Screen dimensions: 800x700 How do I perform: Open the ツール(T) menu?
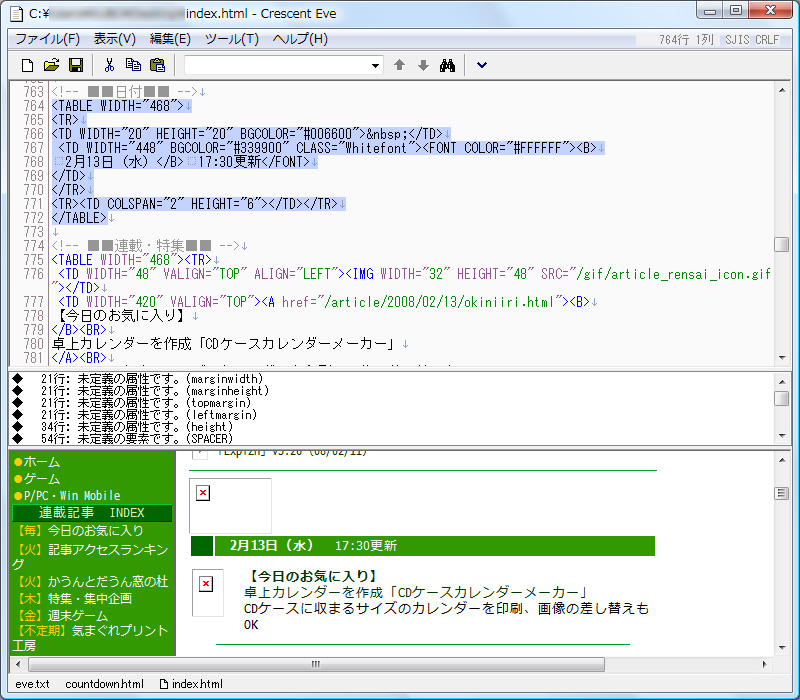(x=232, y=39)
